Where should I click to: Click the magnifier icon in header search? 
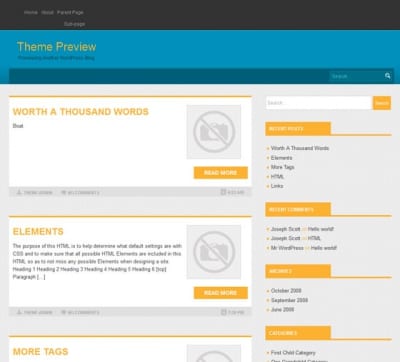[x=387, y=76]
